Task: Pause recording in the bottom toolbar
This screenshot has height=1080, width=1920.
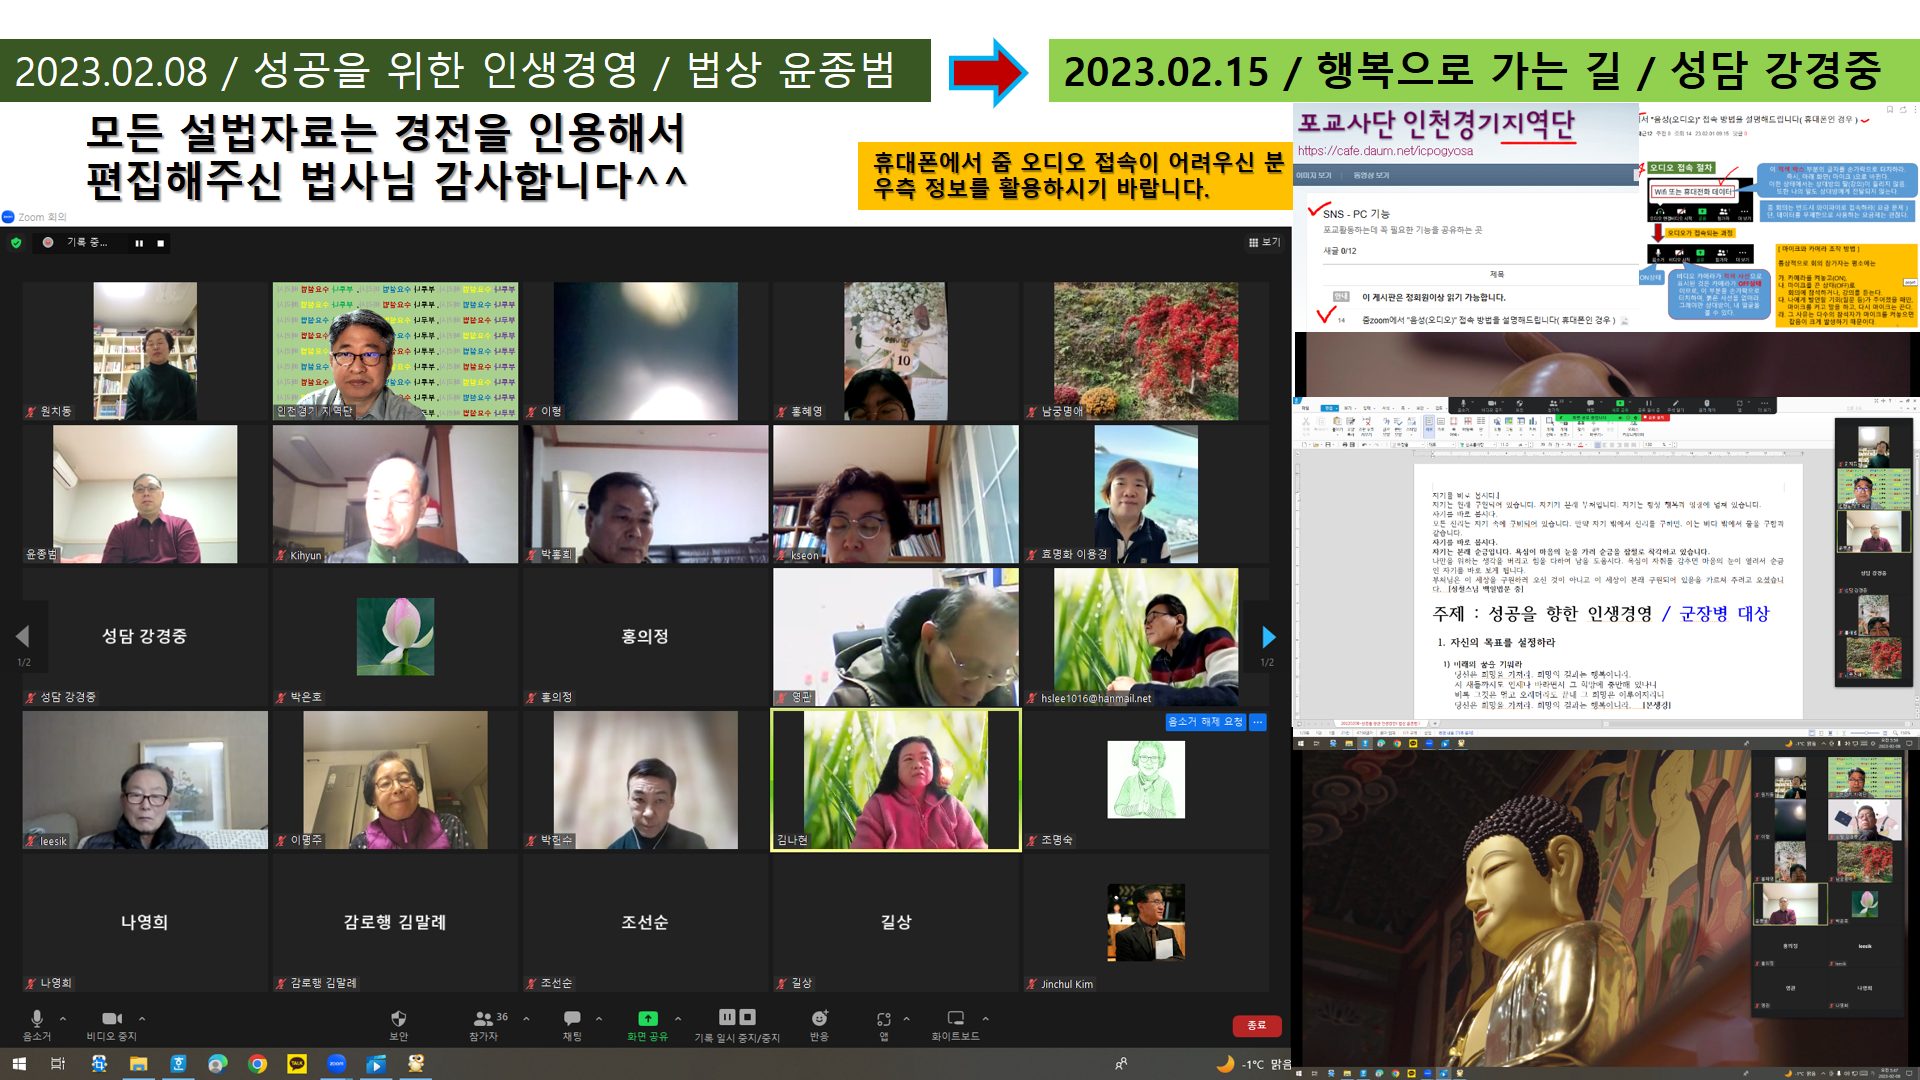Action: [727, 1016]
